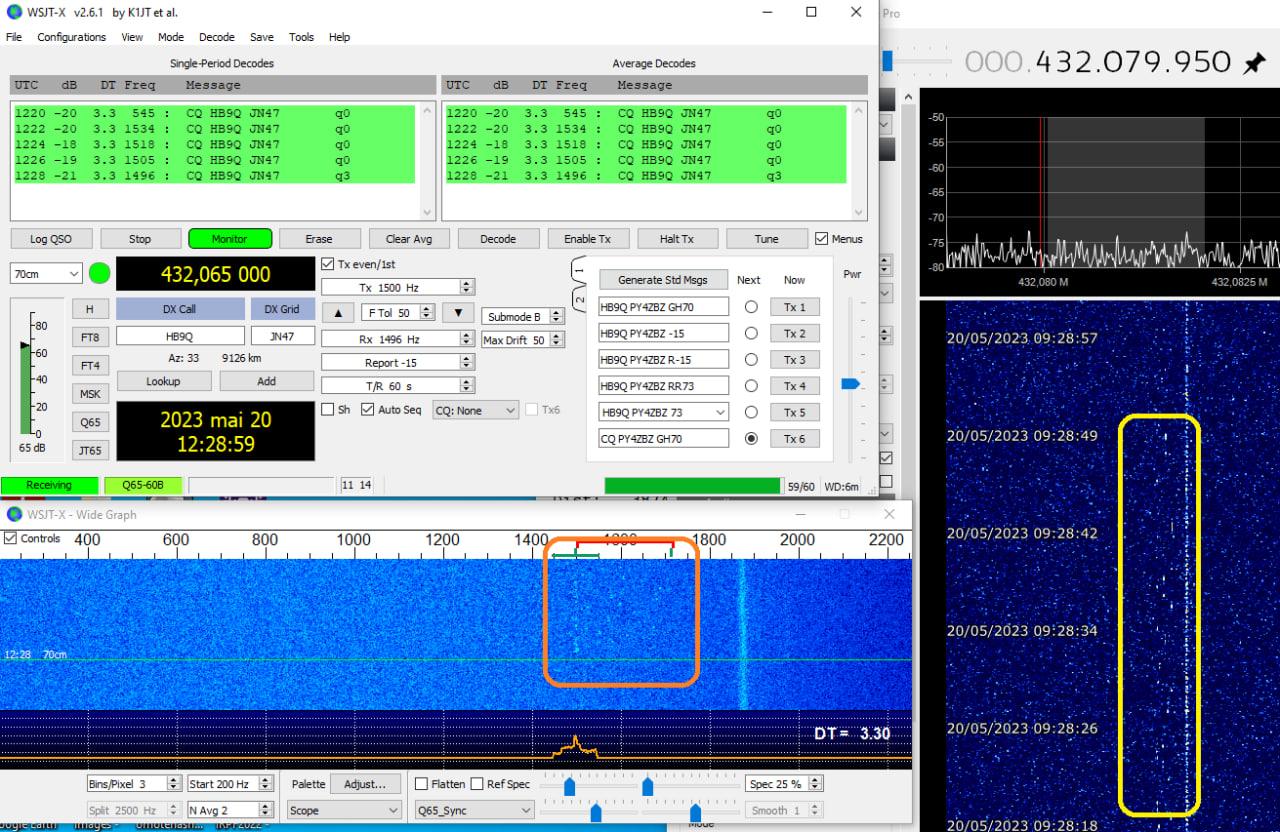The height and width of the screenshot is (832, 1280).
Task: Disable the Auto Seq checkbox
Action: click(x=367, y=410)
